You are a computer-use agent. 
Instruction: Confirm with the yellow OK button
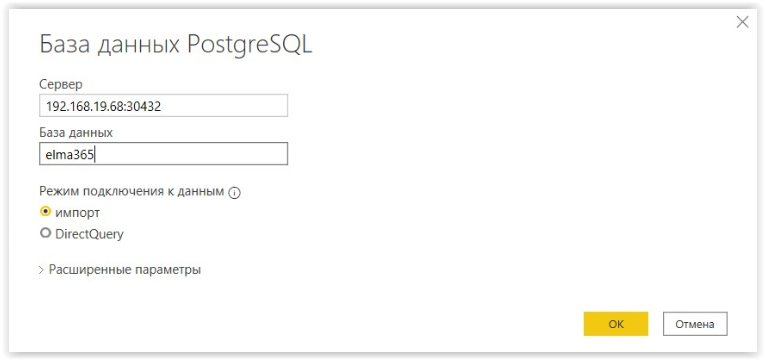click(616, 324)
